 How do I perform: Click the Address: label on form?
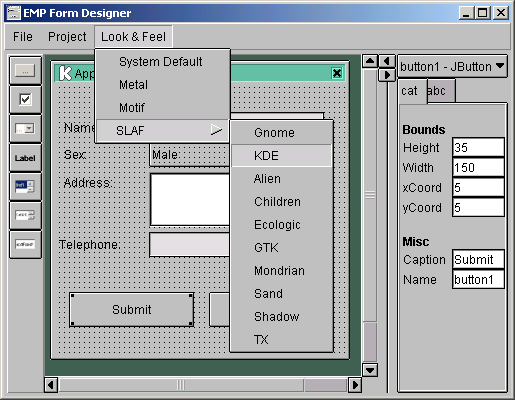point(88,183)
